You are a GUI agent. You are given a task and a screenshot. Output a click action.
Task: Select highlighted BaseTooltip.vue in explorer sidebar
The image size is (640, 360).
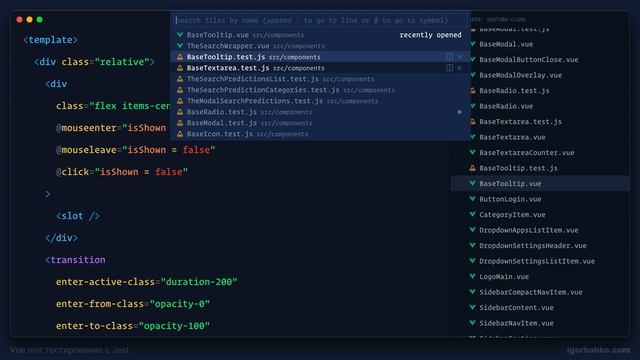pyautogui.click(x=540, y=184)
